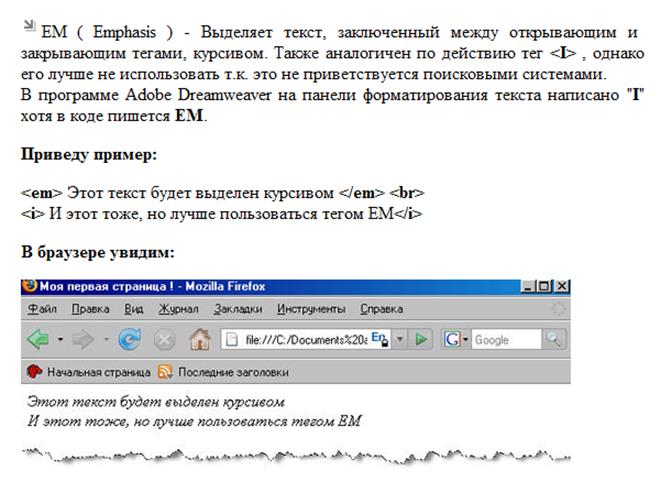
Task: Click the file:///C:/Documents address field
Action: pos(306,340)
